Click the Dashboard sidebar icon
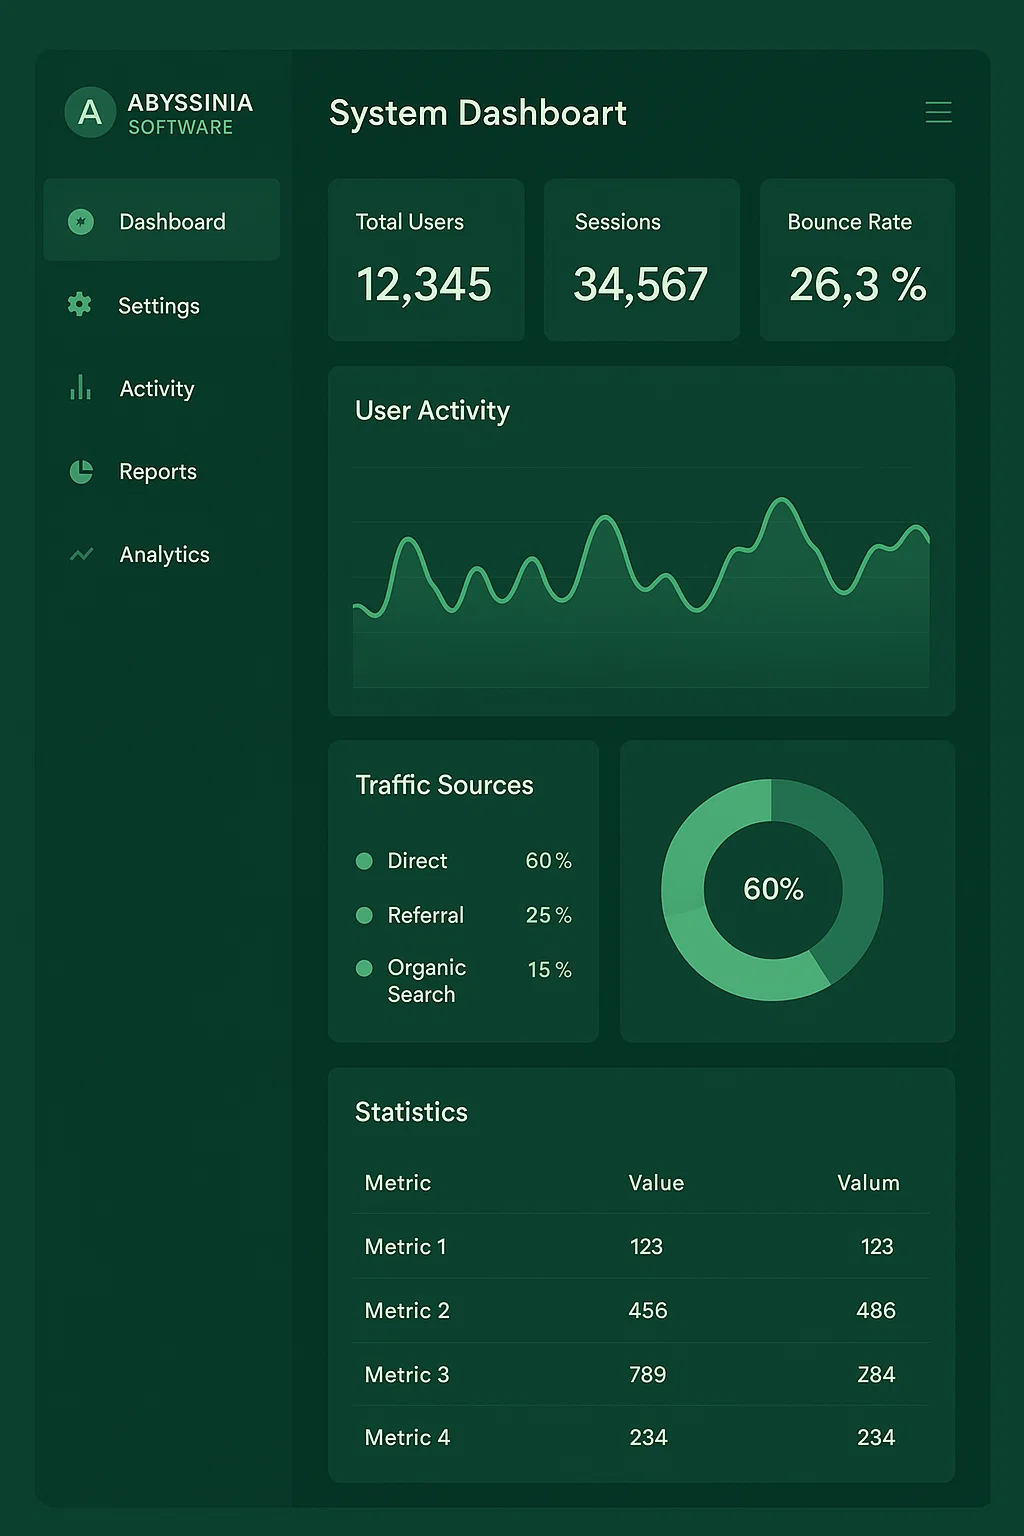Viewport: 1024px width, 1536px height. 81,222
